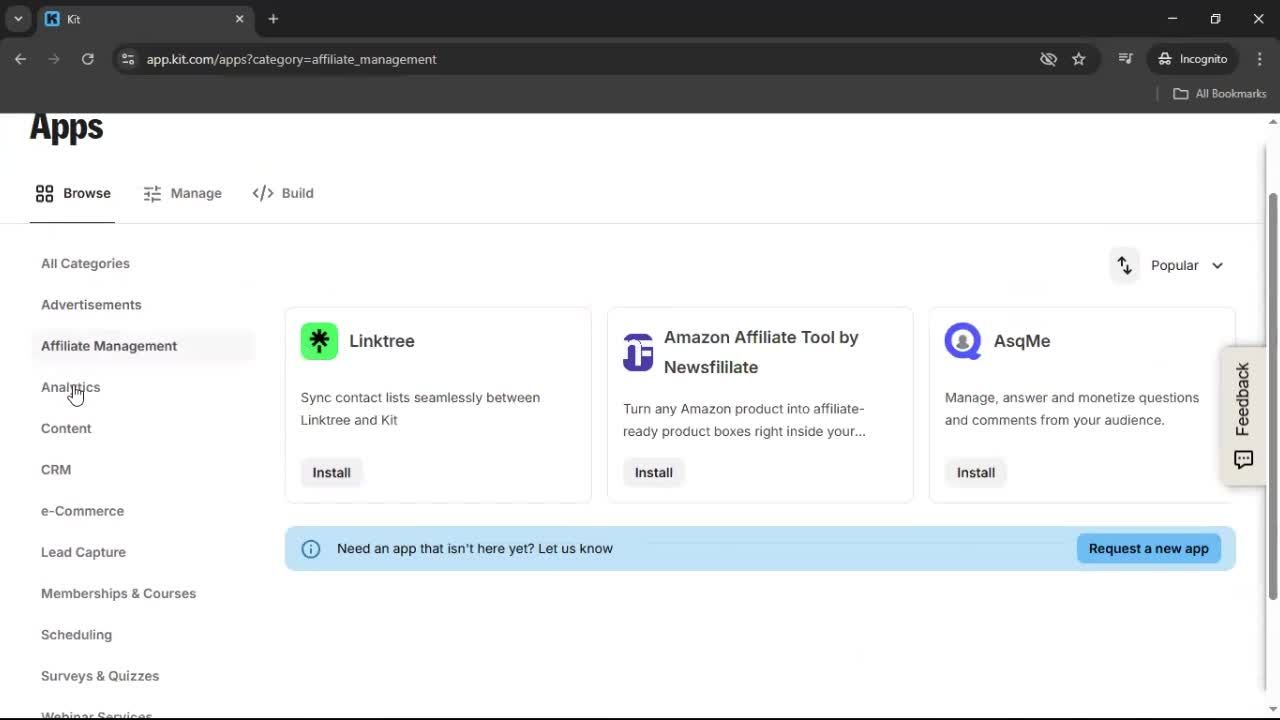Click the Linktree app icon
The width and height of the screenshot is (1280, 720).
coord(318,340)
